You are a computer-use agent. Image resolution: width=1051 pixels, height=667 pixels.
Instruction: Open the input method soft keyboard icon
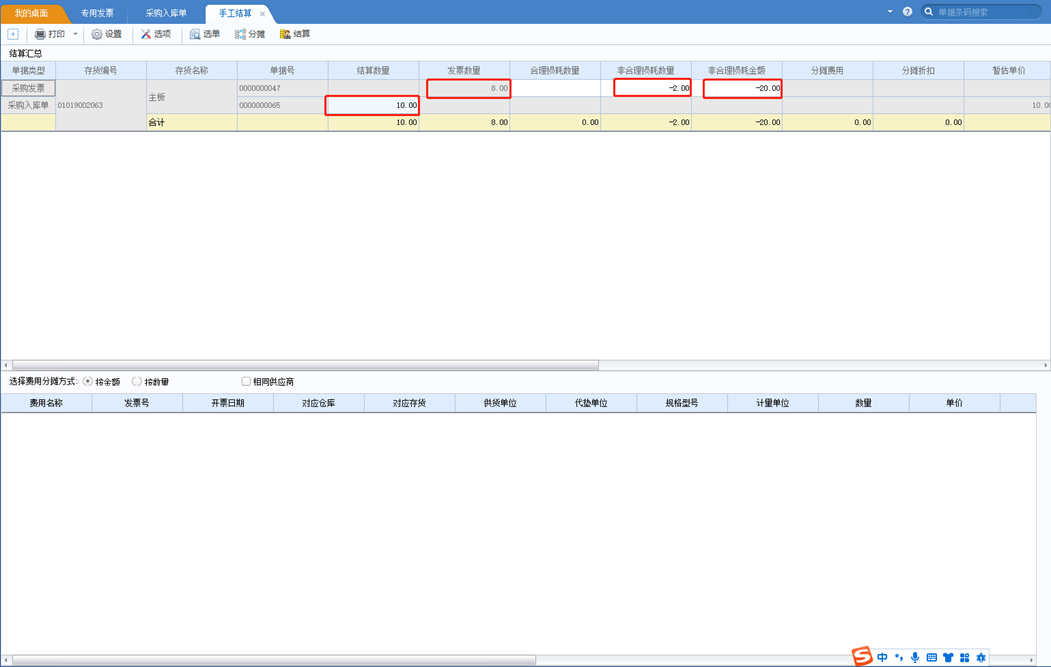[932, 658]
